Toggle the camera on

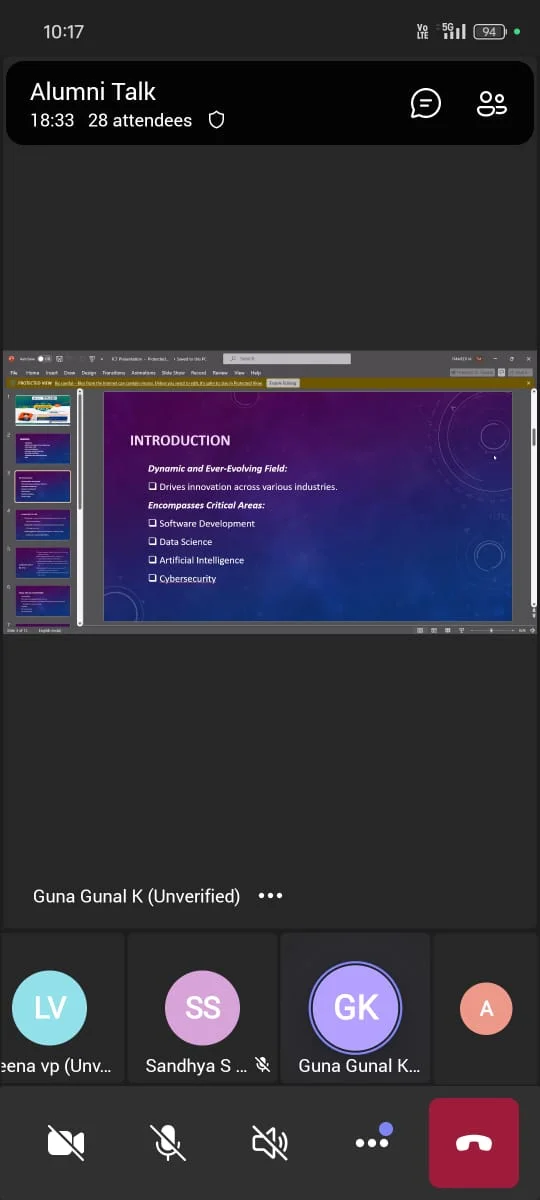(x=66, y=1143)
